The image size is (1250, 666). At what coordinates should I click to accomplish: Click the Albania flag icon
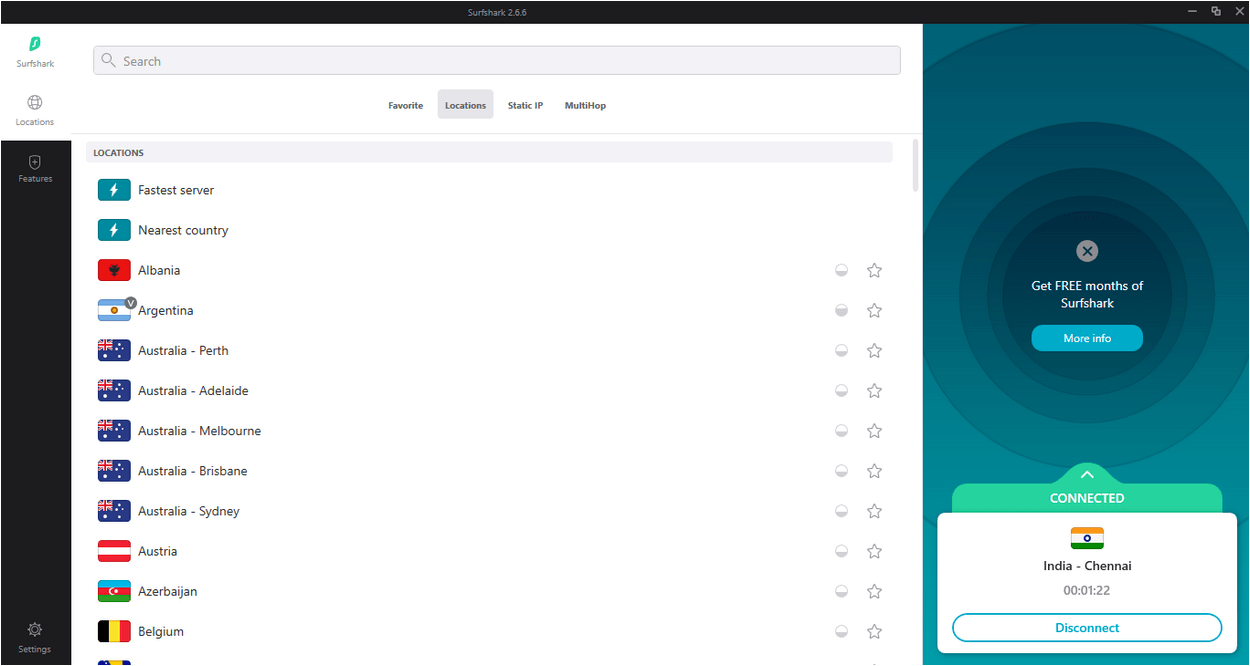point(114,270)
